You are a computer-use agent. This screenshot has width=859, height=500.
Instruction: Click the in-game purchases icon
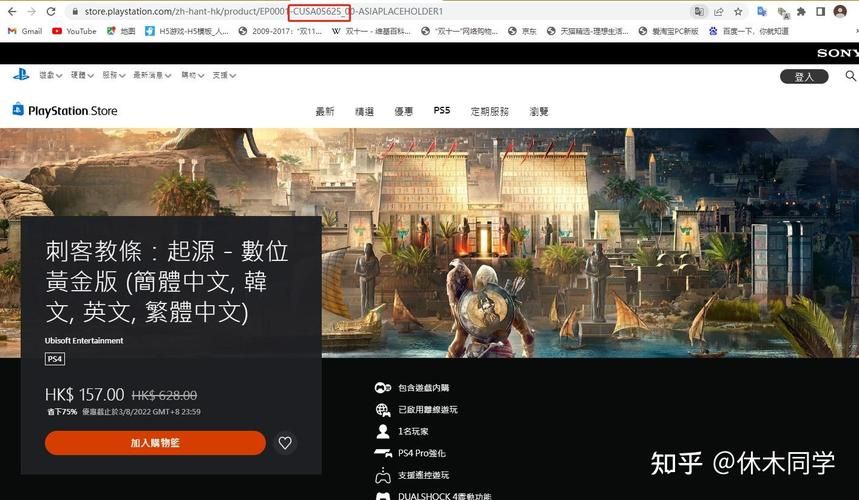pyautogui.click(x=382, y=388)
